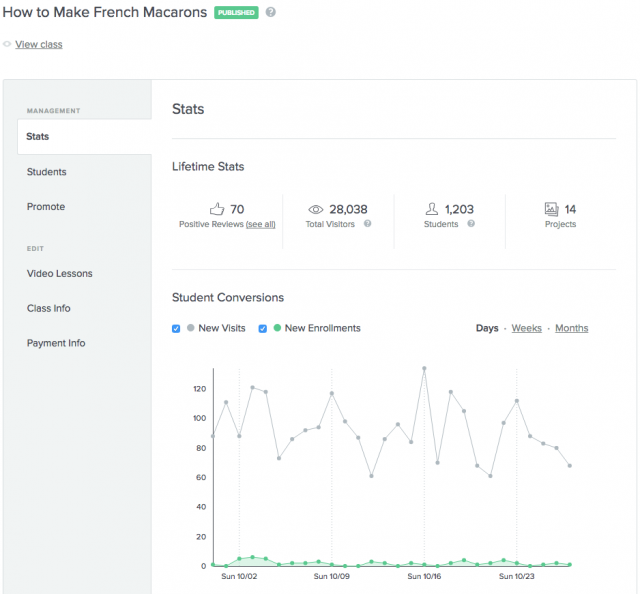Click the help icon next to Total Visitors
Screen dimensions: 640x594
pyautogui.click(x=367, y=224)
